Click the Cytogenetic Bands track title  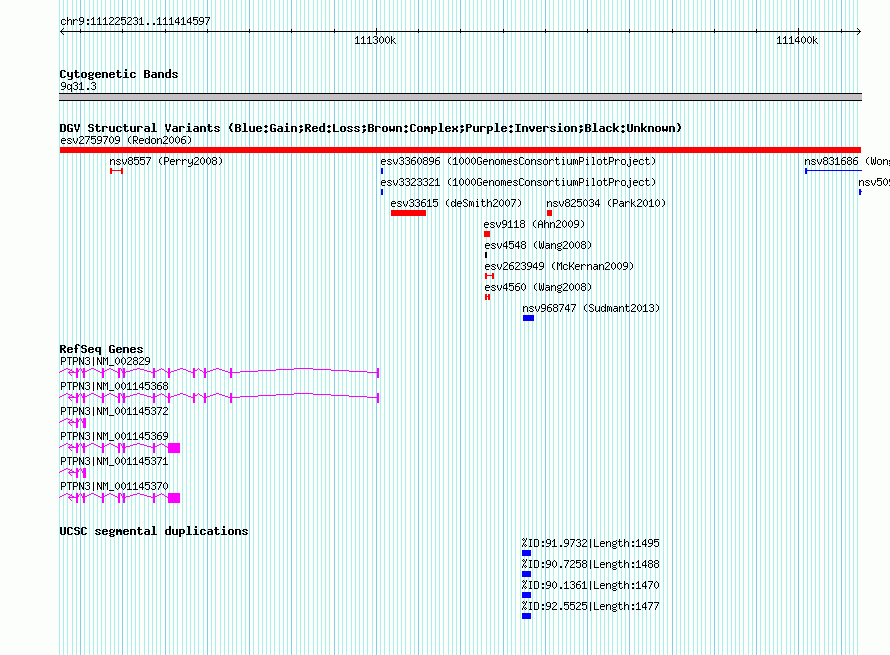pos(119,74)
